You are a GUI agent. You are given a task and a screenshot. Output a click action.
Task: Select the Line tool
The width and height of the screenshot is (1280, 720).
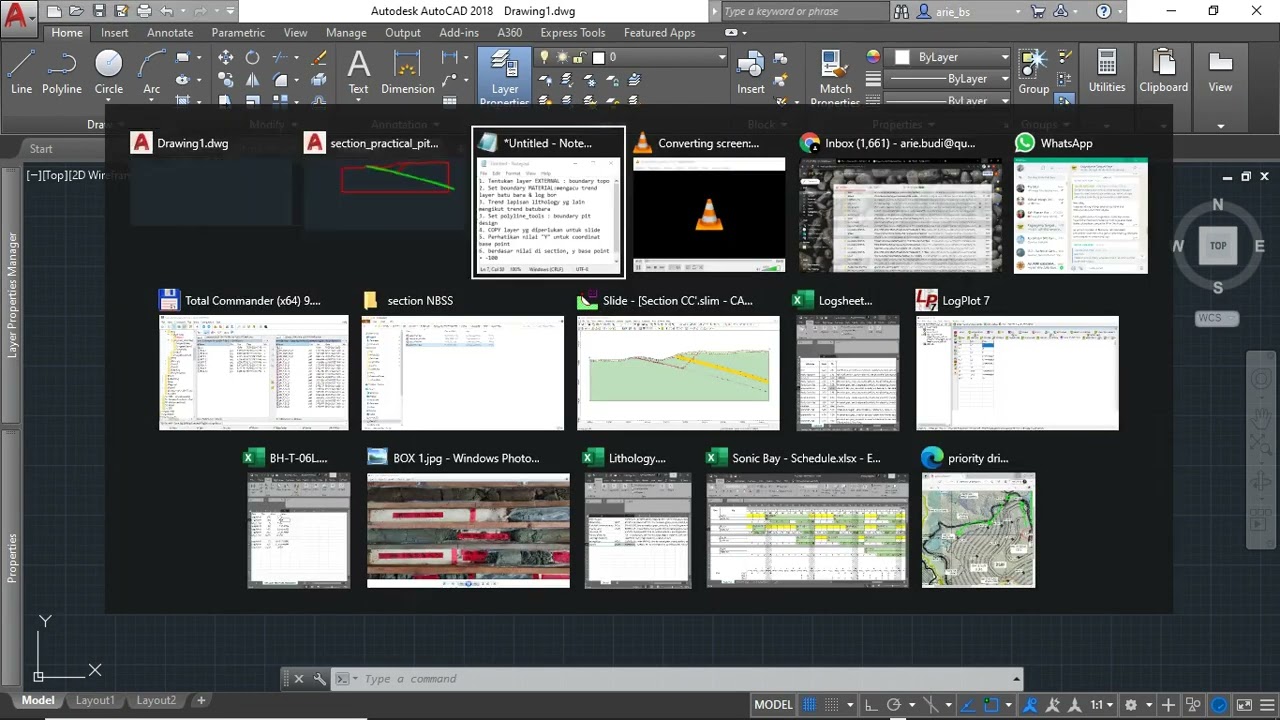tap(21, 72)
